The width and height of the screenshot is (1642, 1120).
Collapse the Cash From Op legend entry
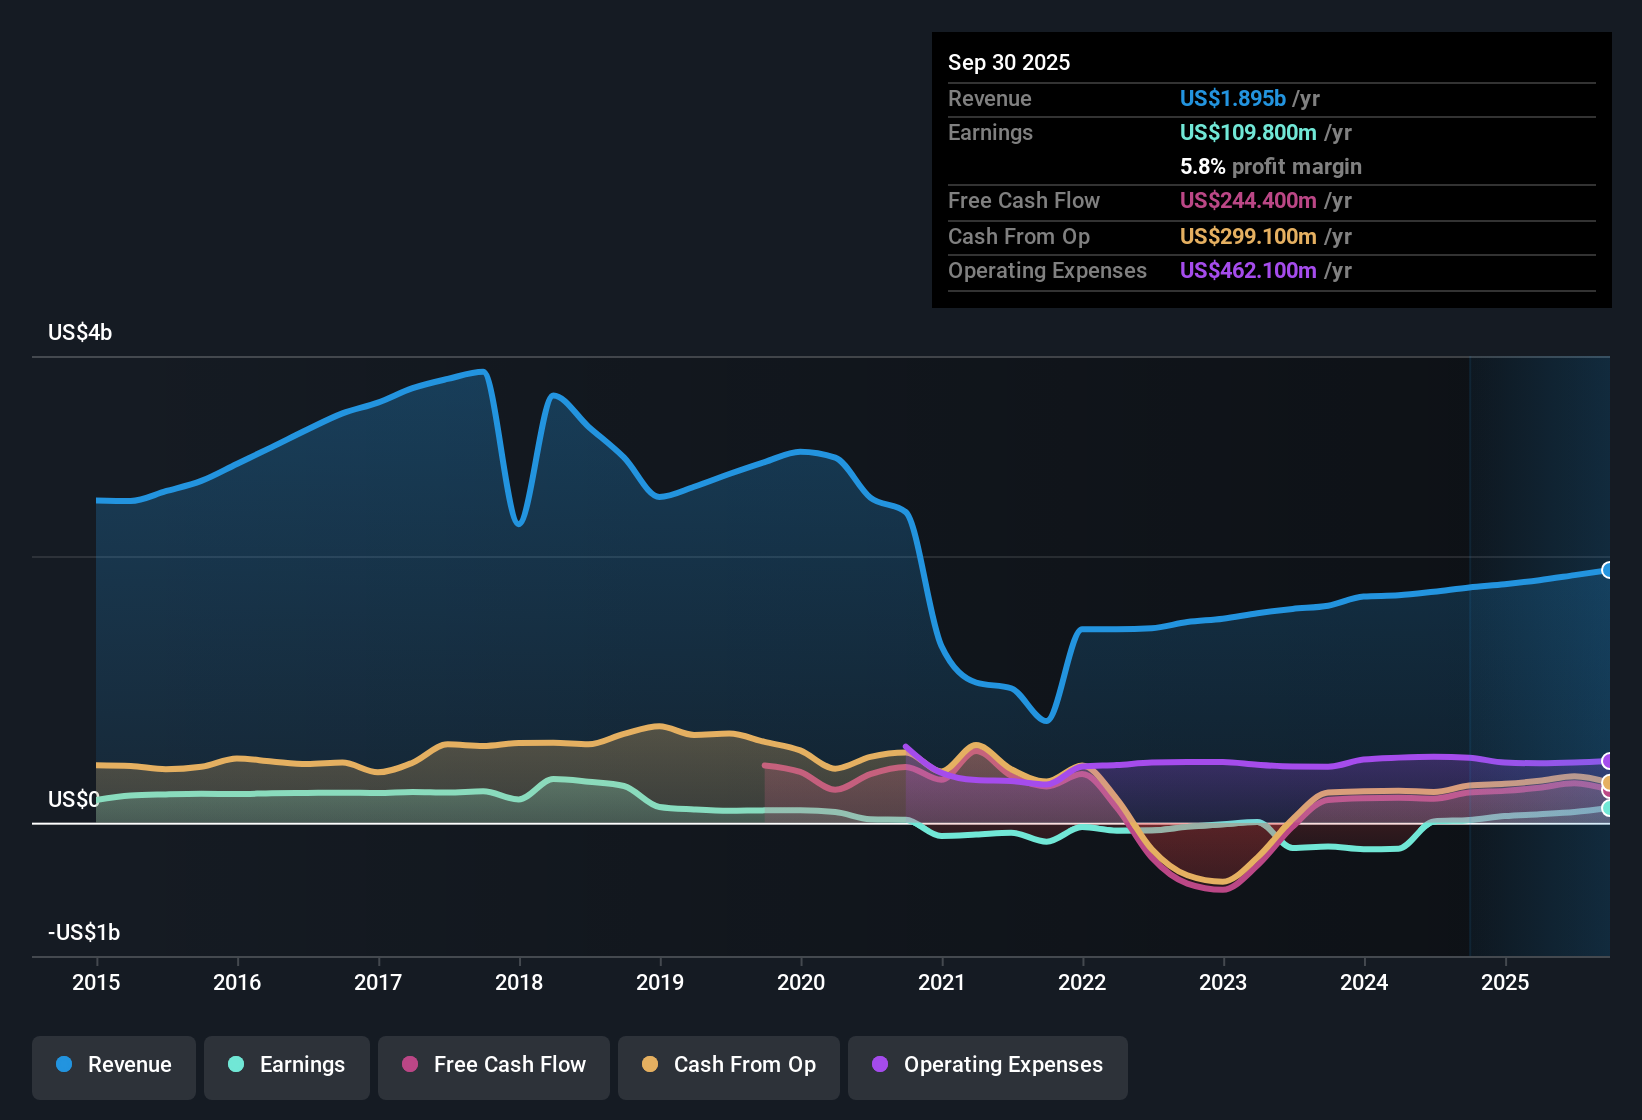[728, 1065]
